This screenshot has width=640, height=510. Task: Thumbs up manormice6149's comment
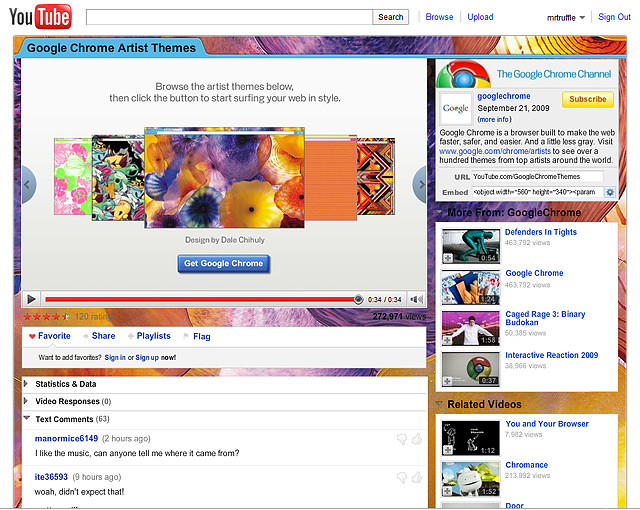tap(416, 439)
